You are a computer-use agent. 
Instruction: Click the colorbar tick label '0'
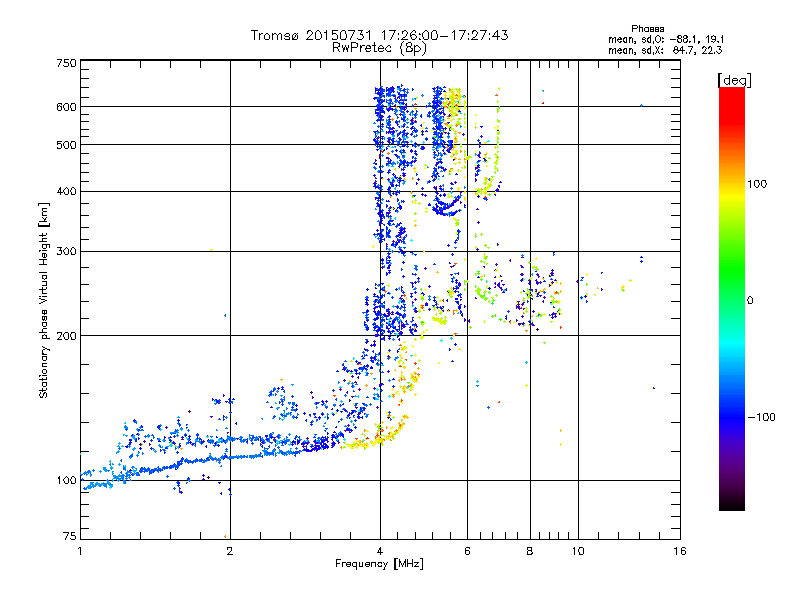pyautogui.click(x=750, y=301)
